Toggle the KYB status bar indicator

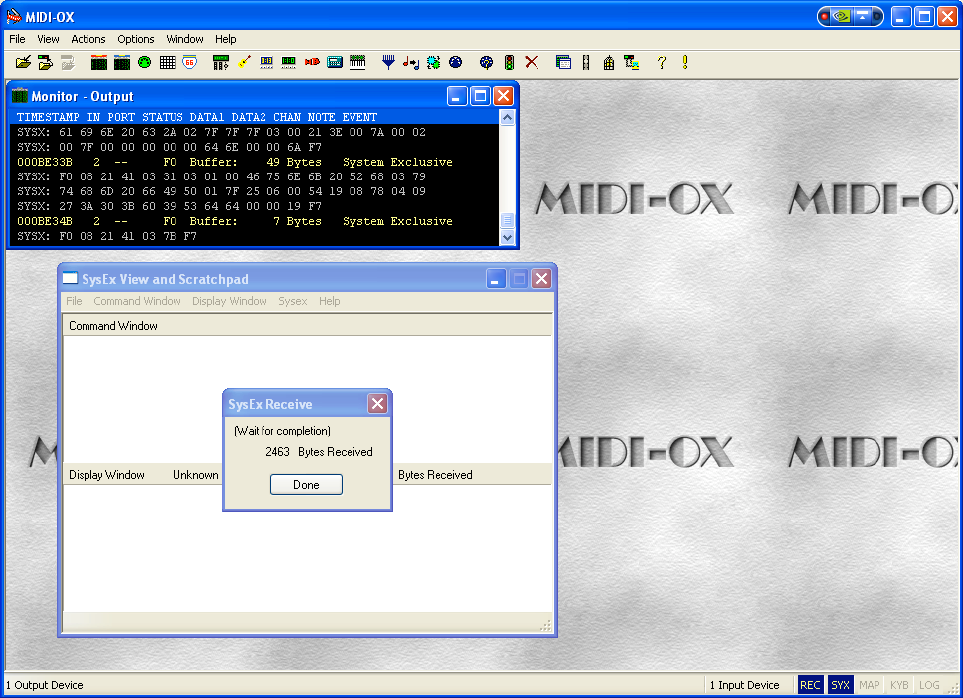899,685
